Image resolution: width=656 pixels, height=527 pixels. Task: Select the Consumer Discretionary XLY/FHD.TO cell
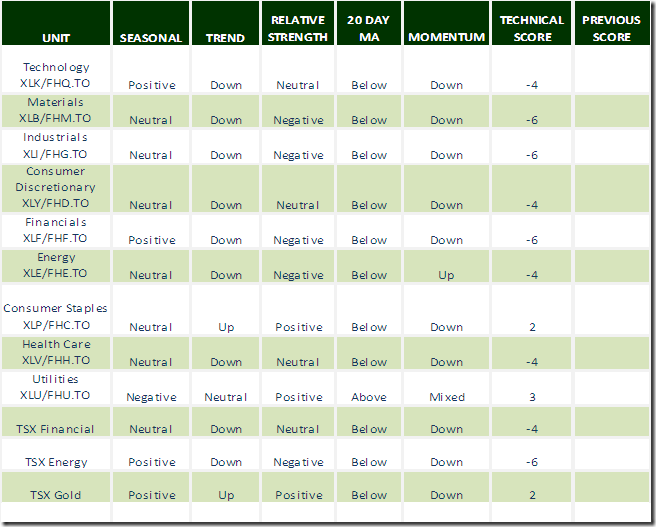(57, 187)
